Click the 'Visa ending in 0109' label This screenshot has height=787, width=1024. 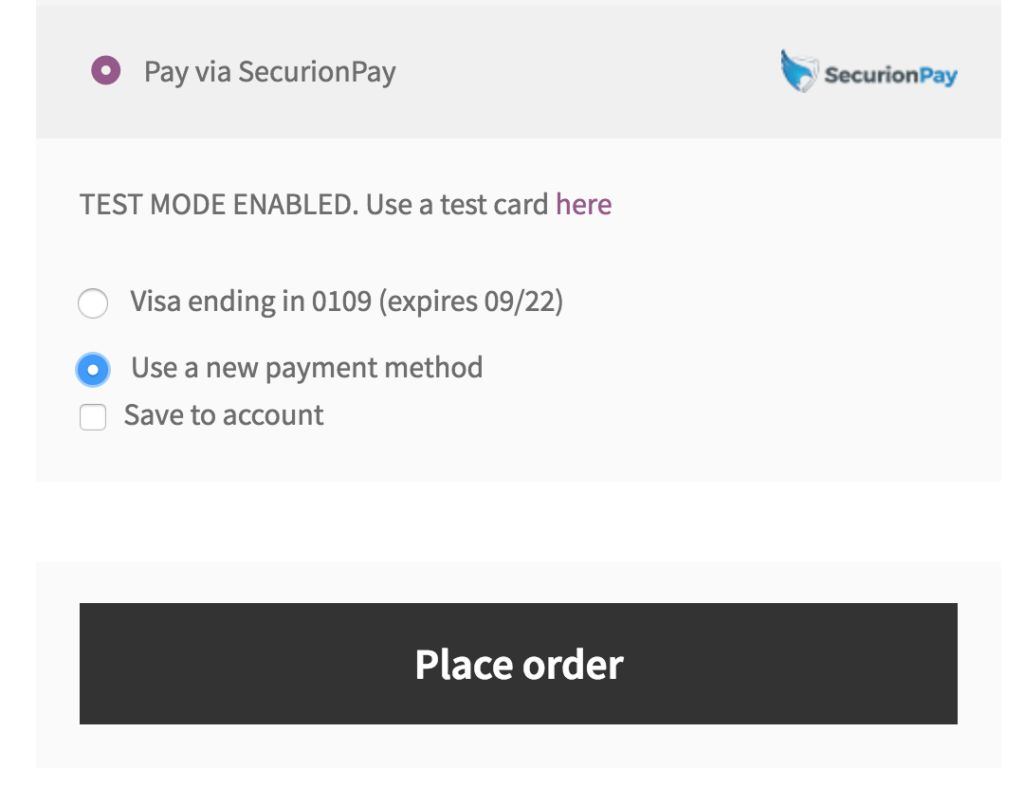pos(250,301)
